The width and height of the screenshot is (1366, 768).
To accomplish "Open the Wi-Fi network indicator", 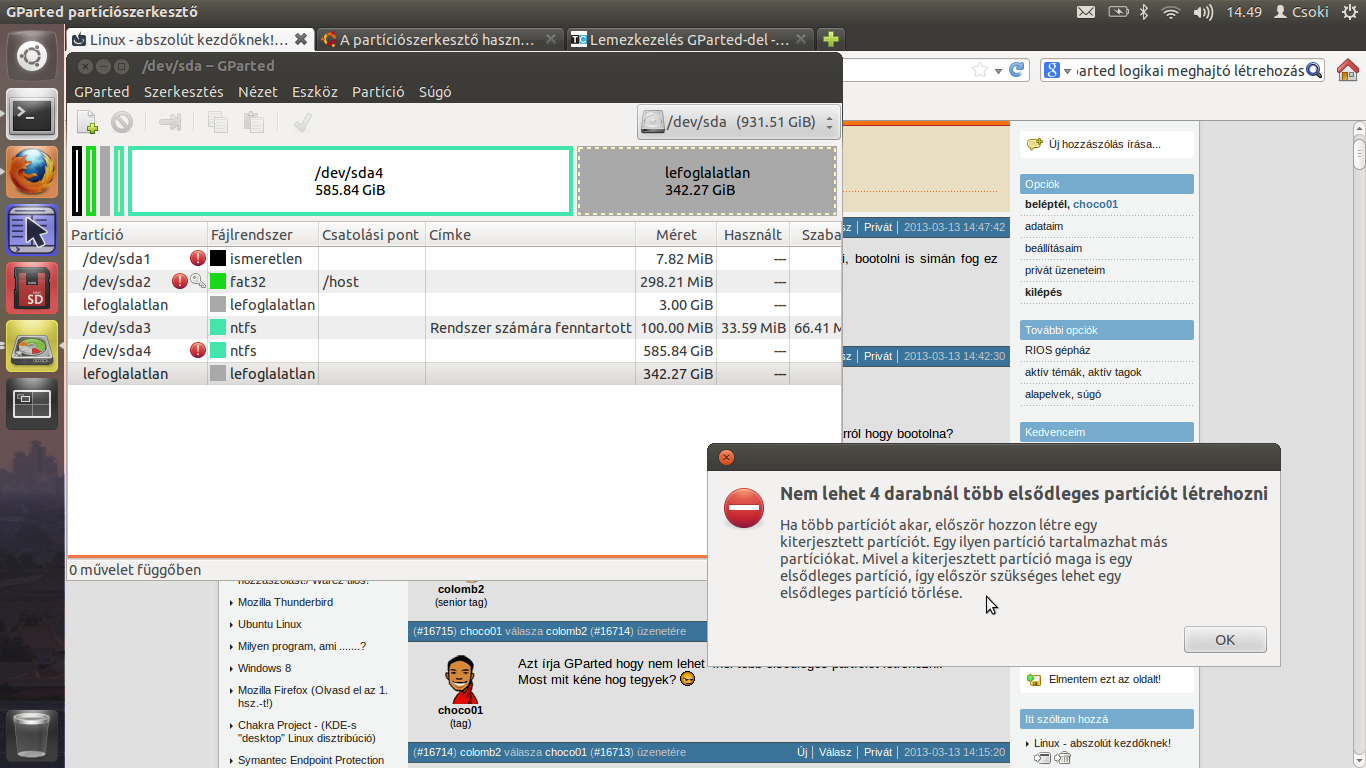I will tap(1172, 12).
